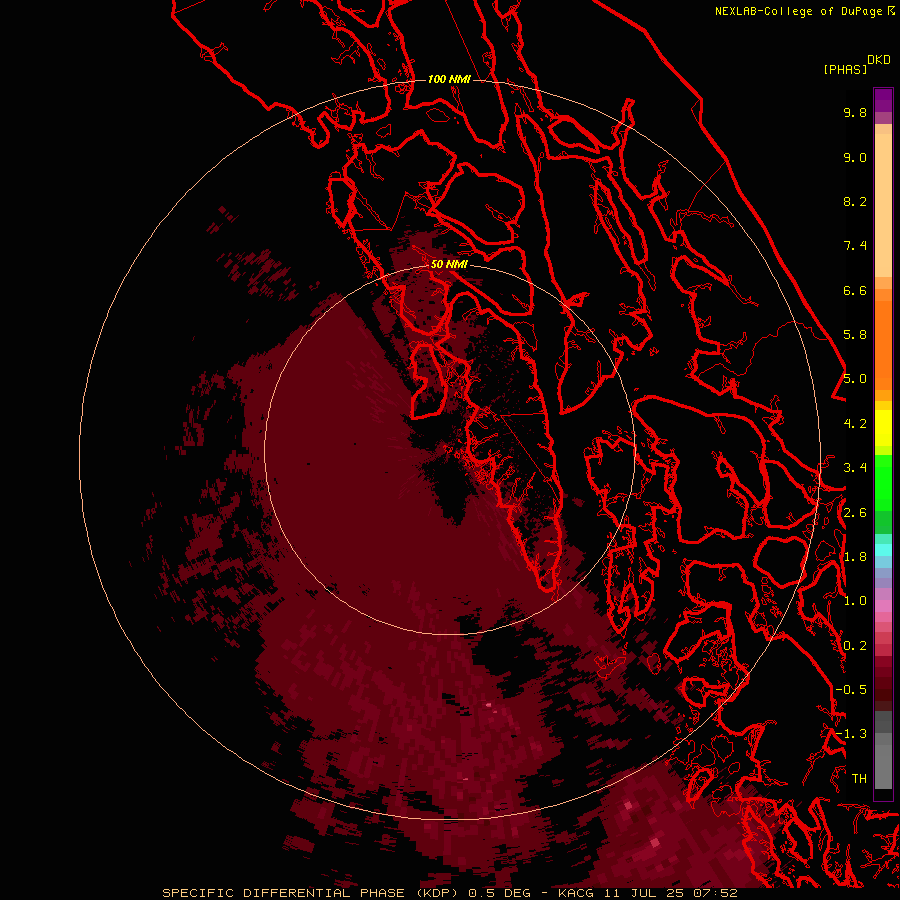Image resolution: width=900 pixels, height=900 pixels.
Task: Click the cyan band on the color scale
Action: 883,550
